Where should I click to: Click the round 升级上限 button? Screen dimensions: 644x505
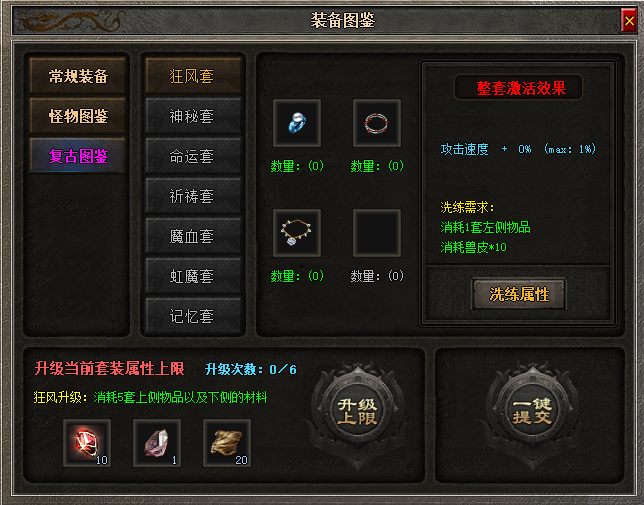358,411
